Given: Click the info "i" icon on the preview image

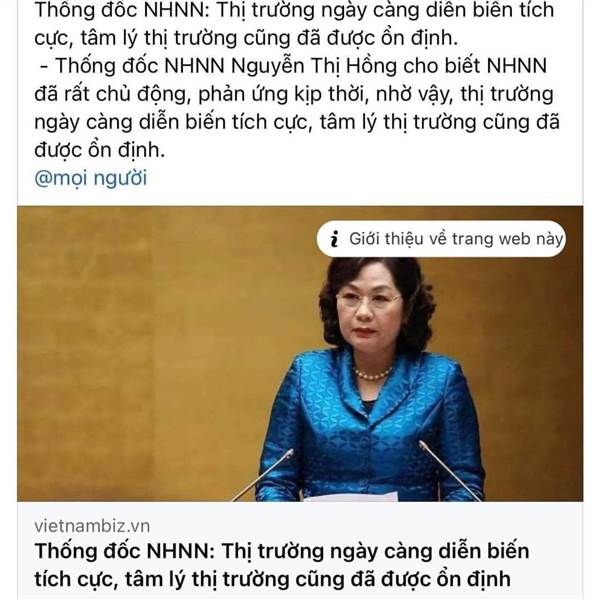Looking at the screenshot, I should (x=334, y=239).
